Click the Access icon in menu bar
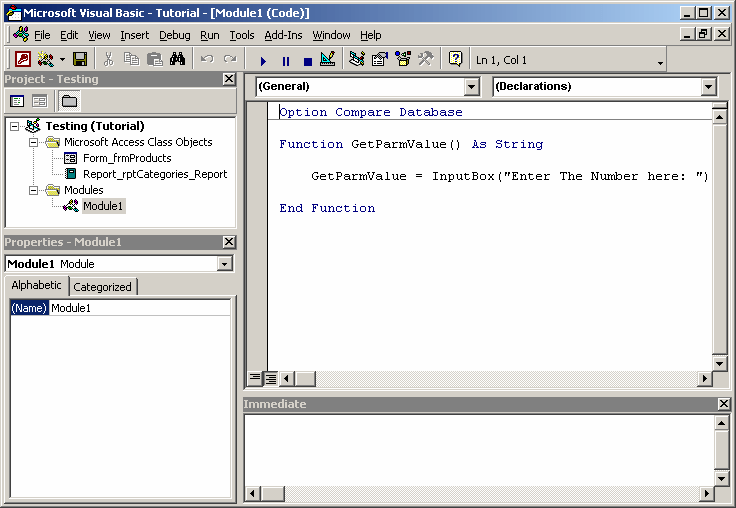The height and width of the screenshot is (508, 736). click(x=21, y=34)
